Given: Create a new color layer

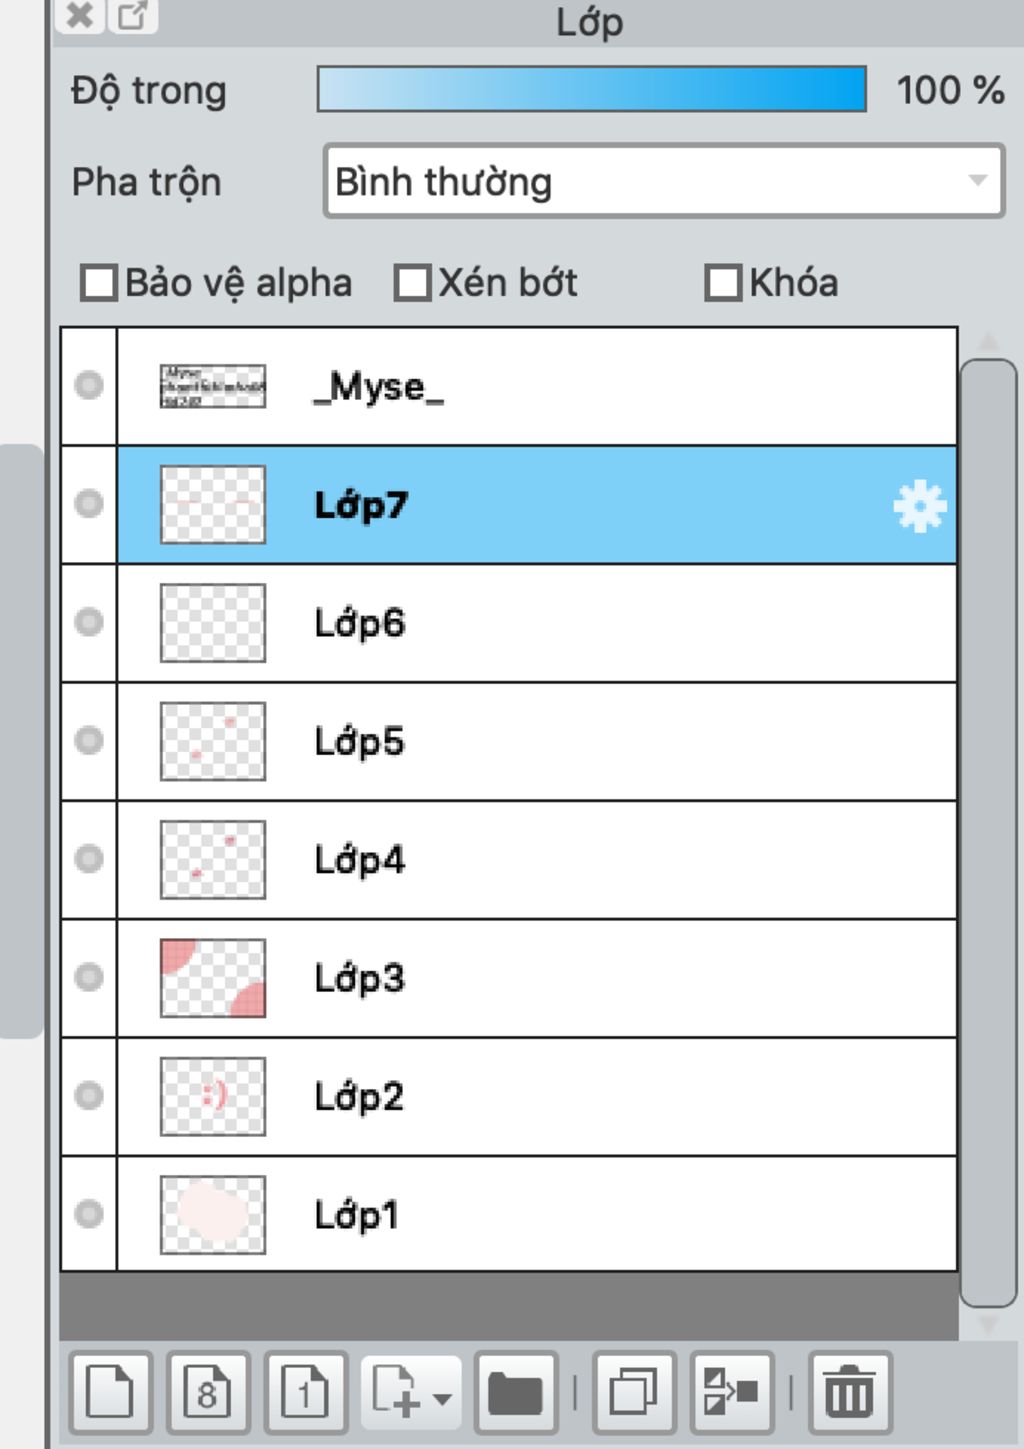Looking at the screenshot, I should [x=110, y=1391].
